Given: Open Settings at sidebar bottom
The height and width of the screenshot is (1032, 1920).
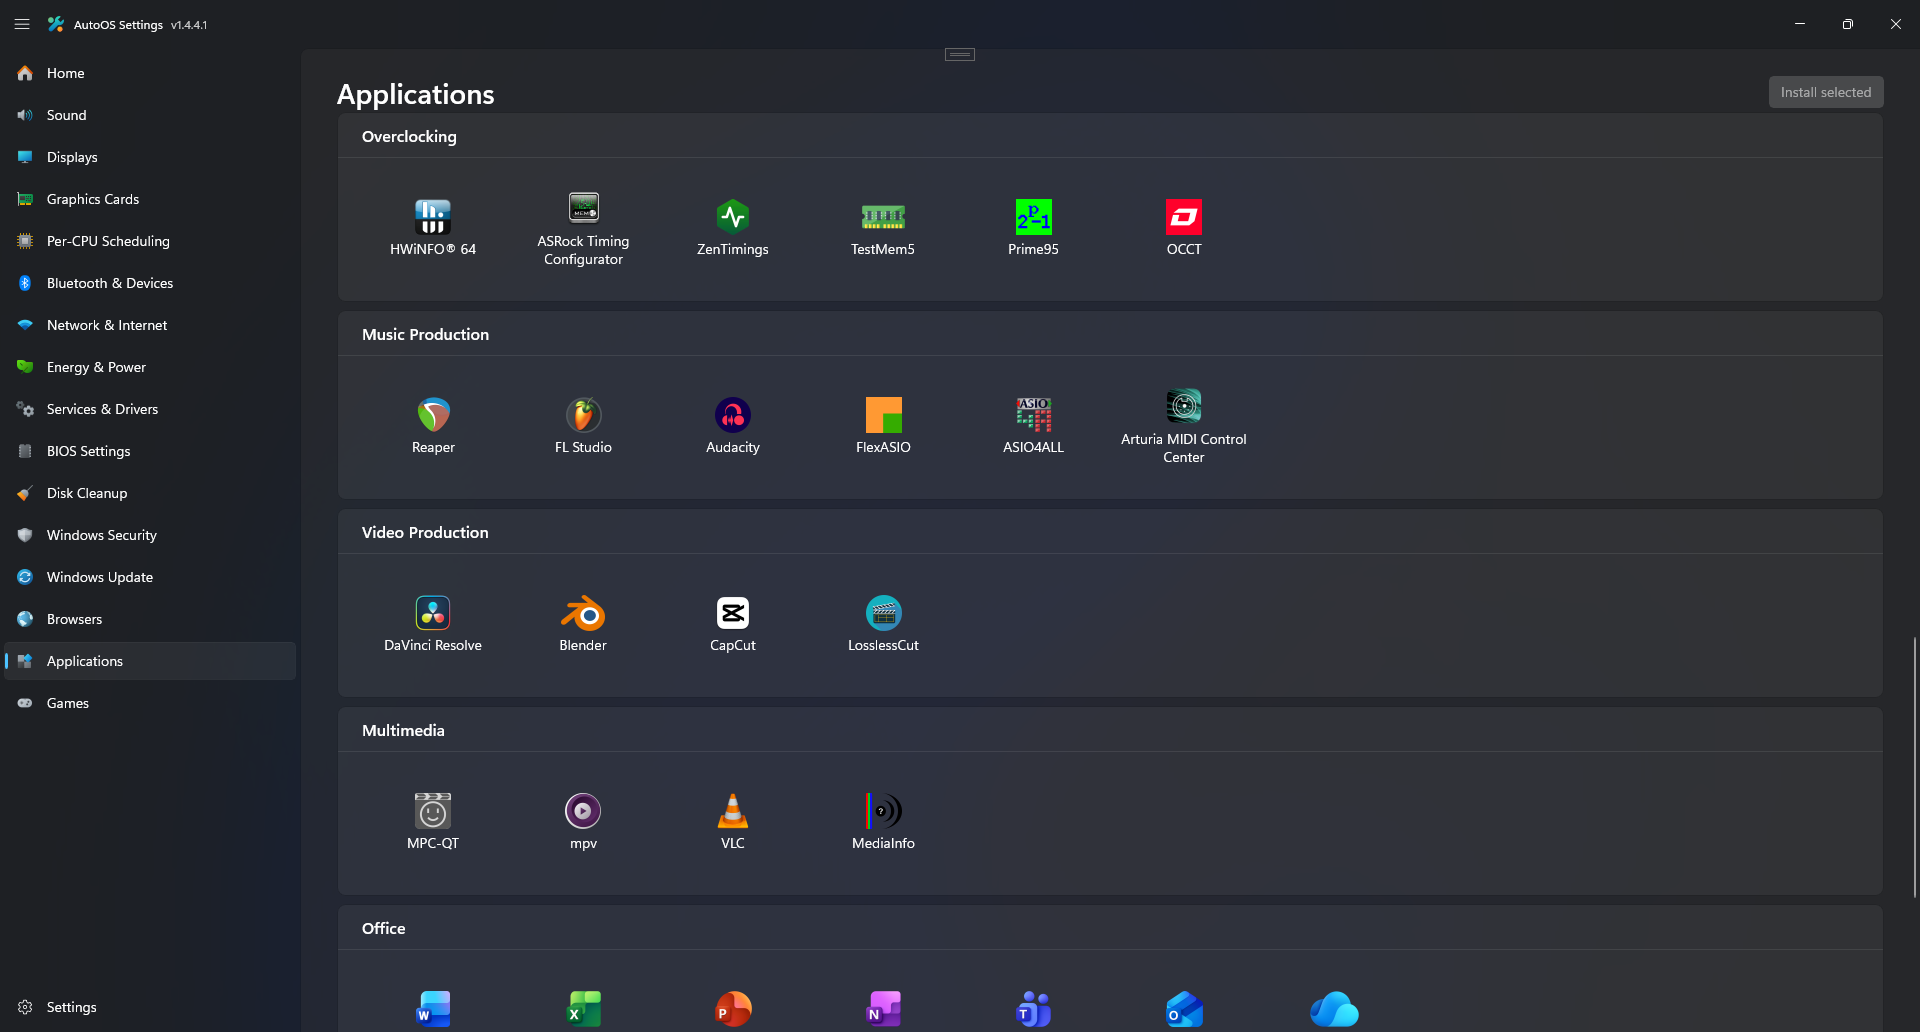Looking at the screenshot, I should (150, 1007).
